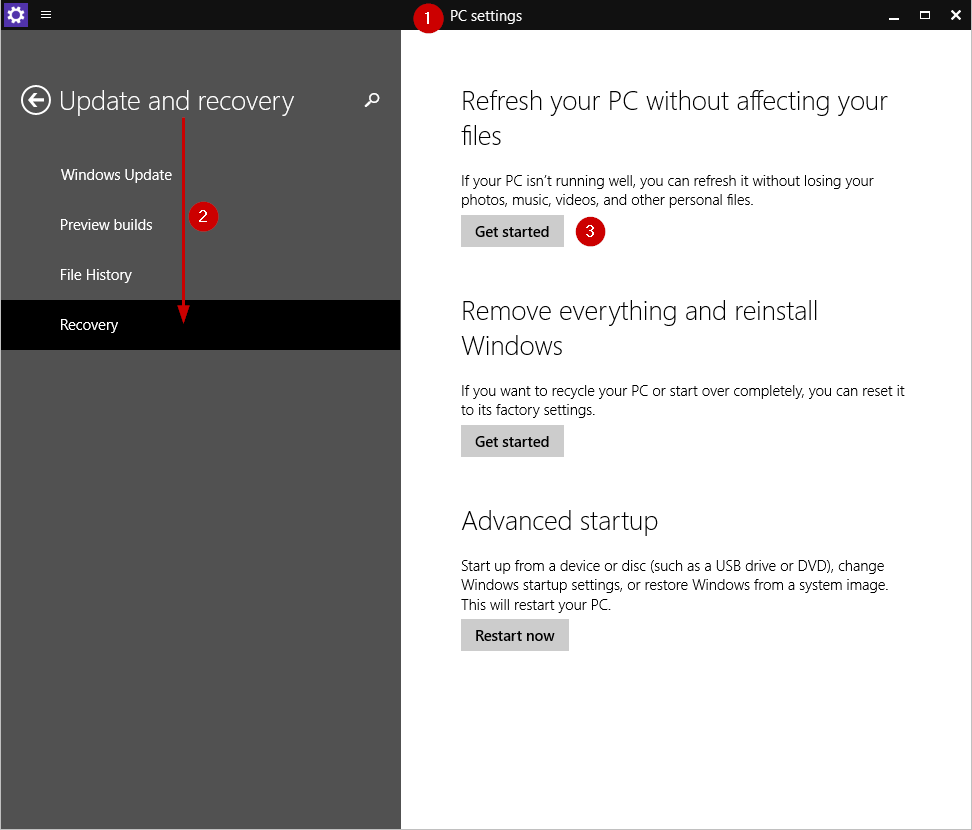Click Get started under Refresh your PC
972x830 pixels.
[x=512, y=231]
